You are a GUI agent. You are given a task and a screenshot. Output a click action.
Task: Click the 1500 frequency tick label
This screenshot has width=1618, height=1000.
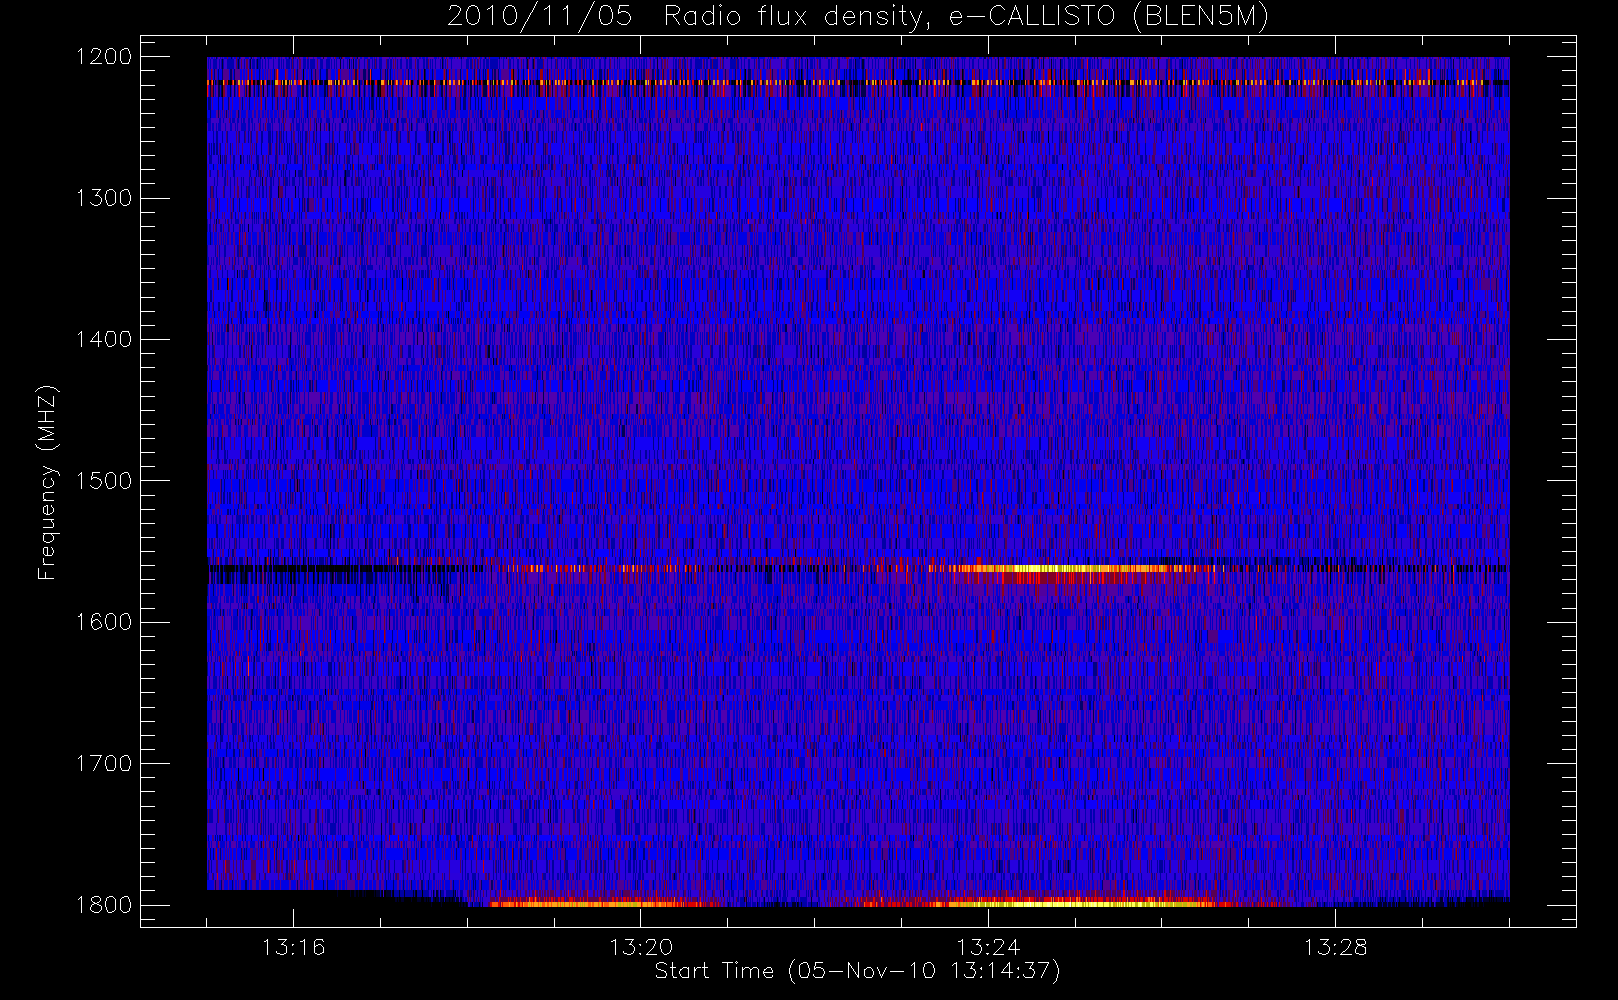click(104, 481)
